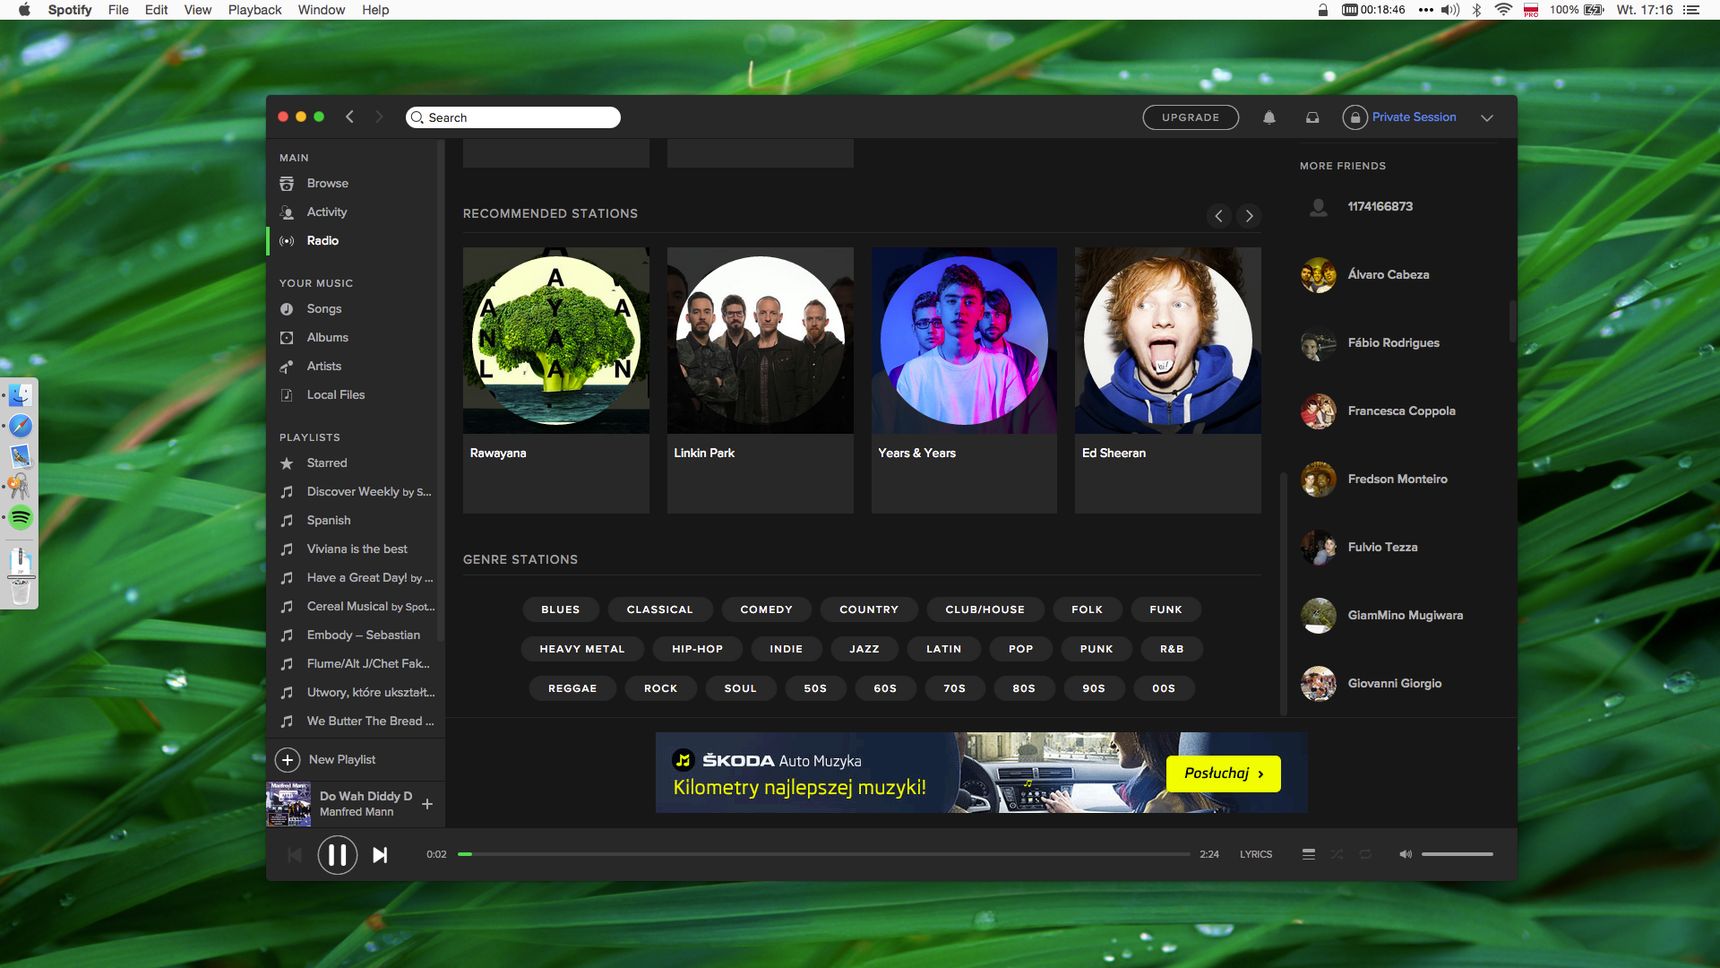This screenshot has height=968, width=1720.
Task: Click Spotify icon in the Dock
Action: [20, 518]
